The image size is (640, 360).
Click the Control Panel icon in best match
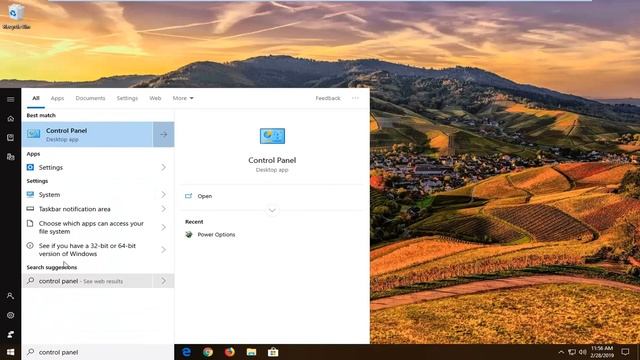[34, 134]
